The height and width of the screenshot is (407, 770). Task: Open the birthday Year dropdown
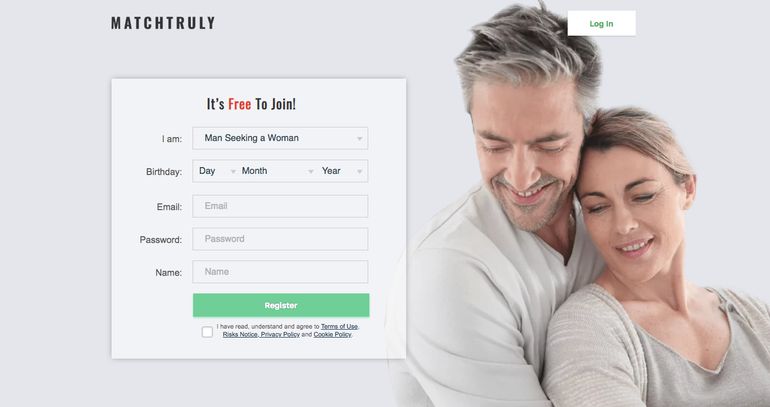(342, 171)
